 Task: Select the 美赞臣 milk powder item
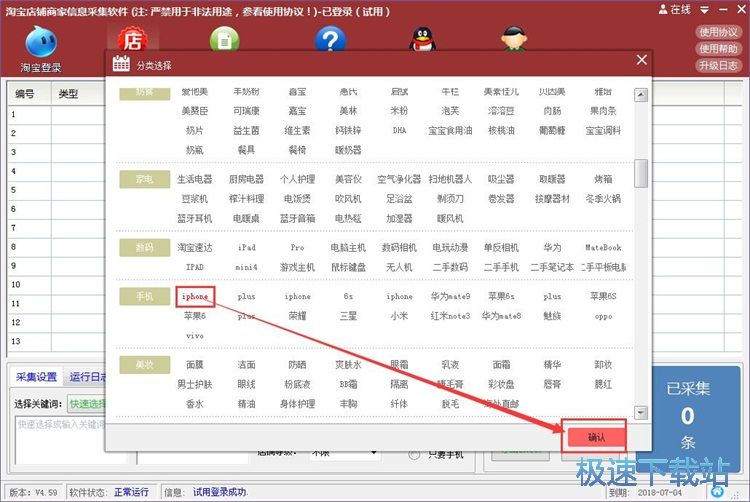(195, 111)
